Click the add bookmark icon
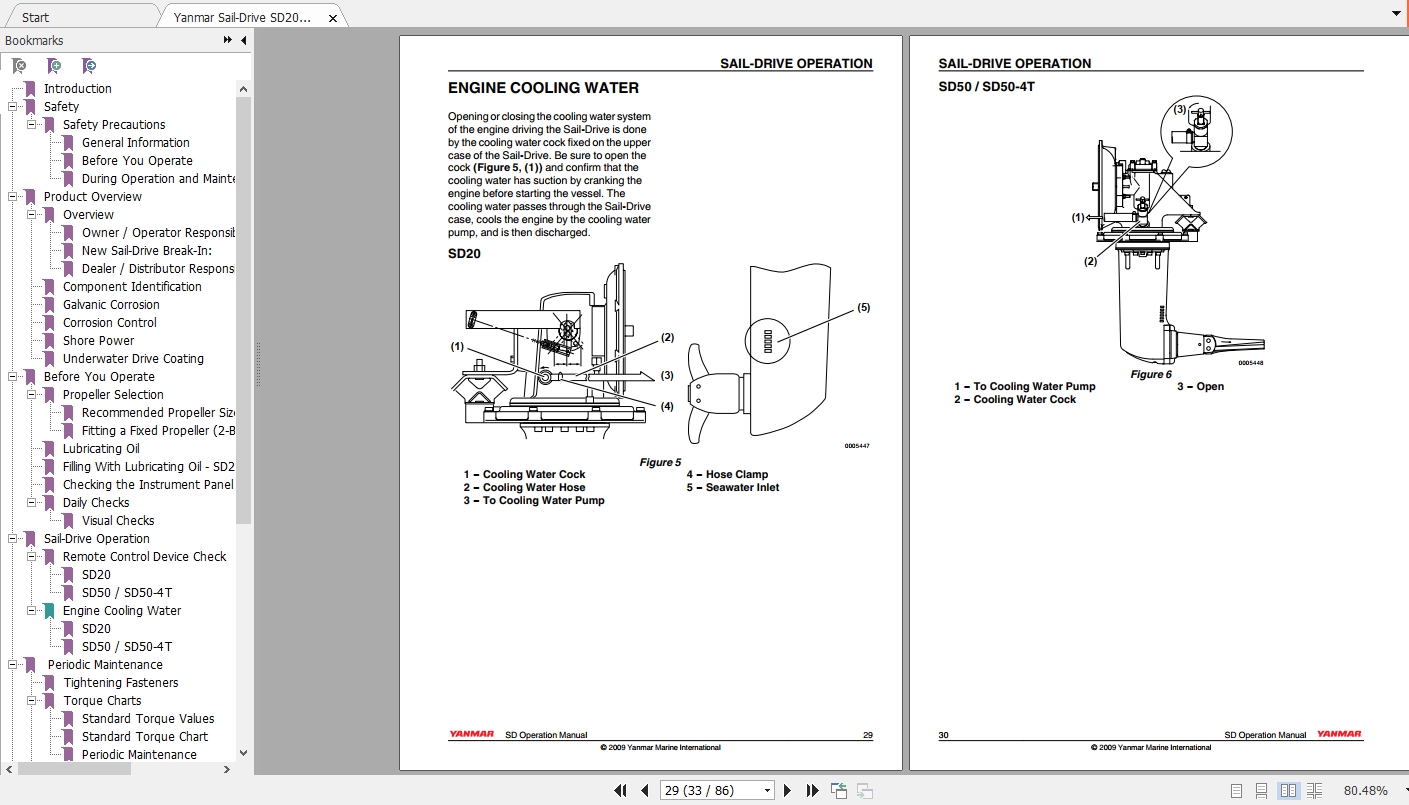This screenshot has height=805, width=1409. coord(53,65)
